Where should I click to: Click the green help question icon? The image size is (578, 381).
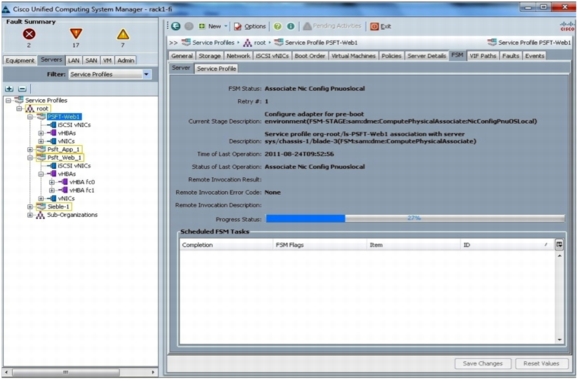point(278,26)
